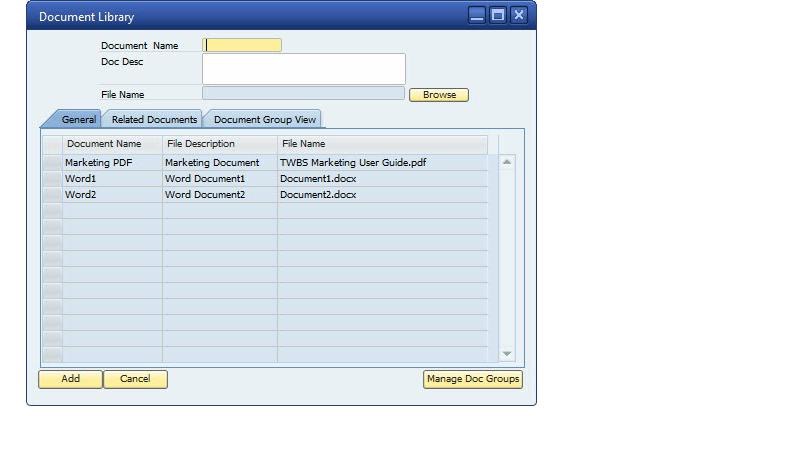Minimize the Document Library window

point(477,15)
